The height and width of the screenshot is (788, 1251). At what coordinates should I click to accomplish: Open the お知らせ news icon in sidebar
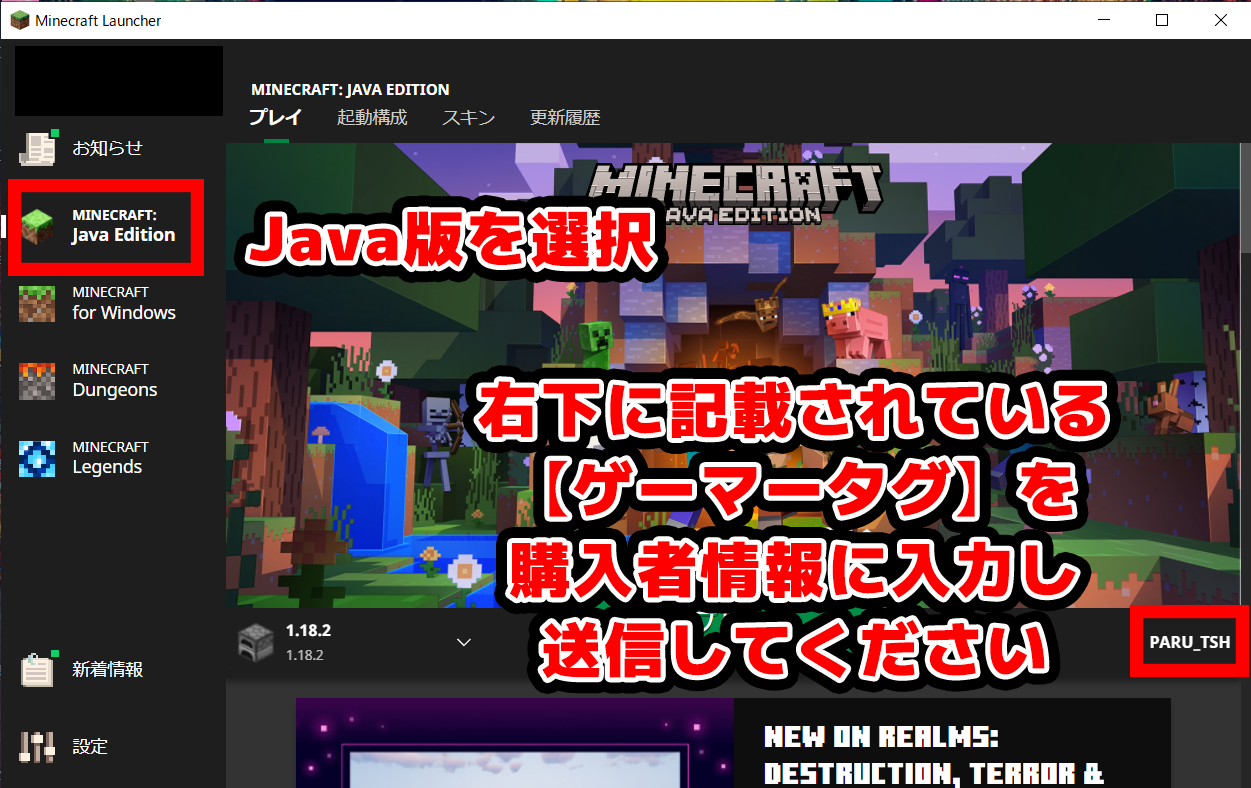tap(39, 148)
